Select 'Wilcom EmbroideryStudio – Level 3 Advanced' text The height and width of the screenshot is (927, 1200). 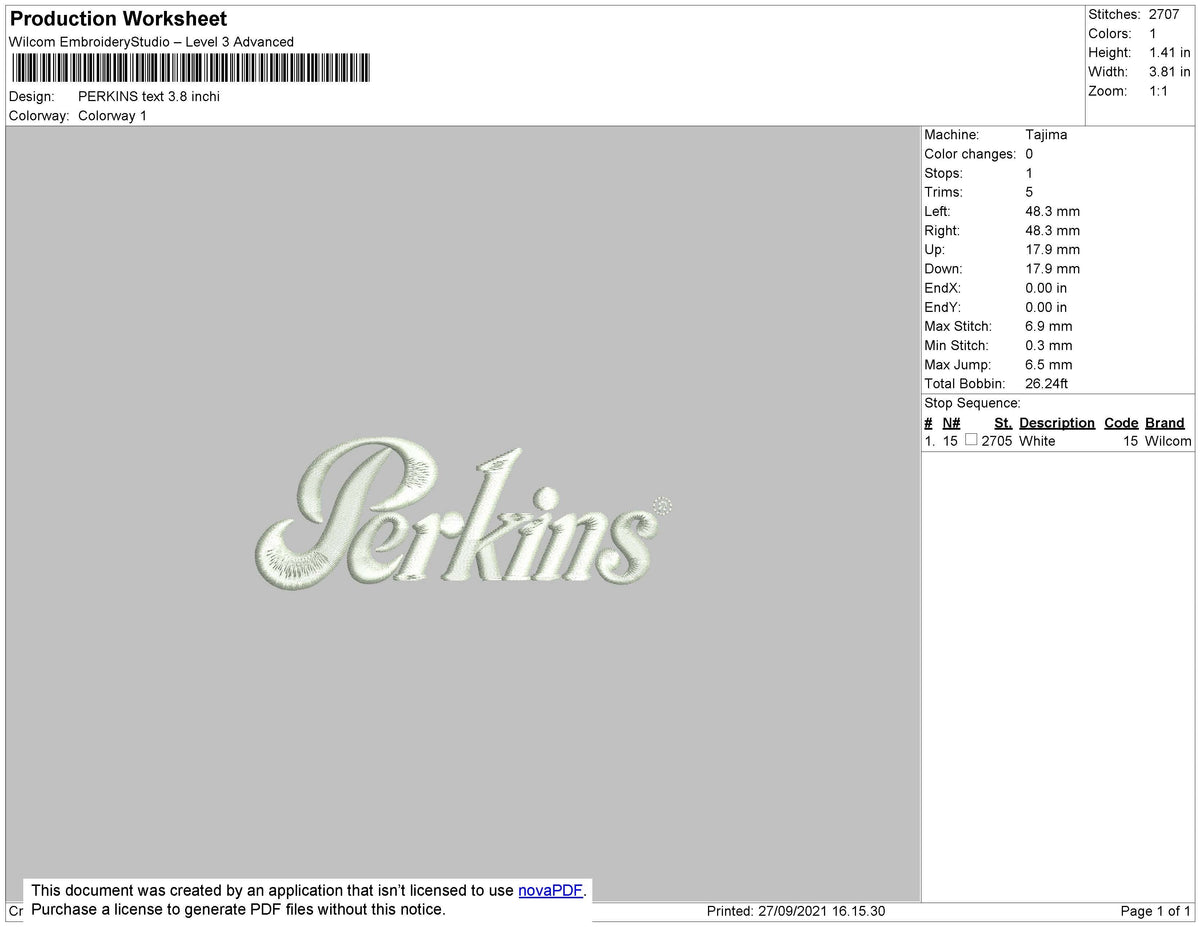pyautogui.click(x=151, y=42)
